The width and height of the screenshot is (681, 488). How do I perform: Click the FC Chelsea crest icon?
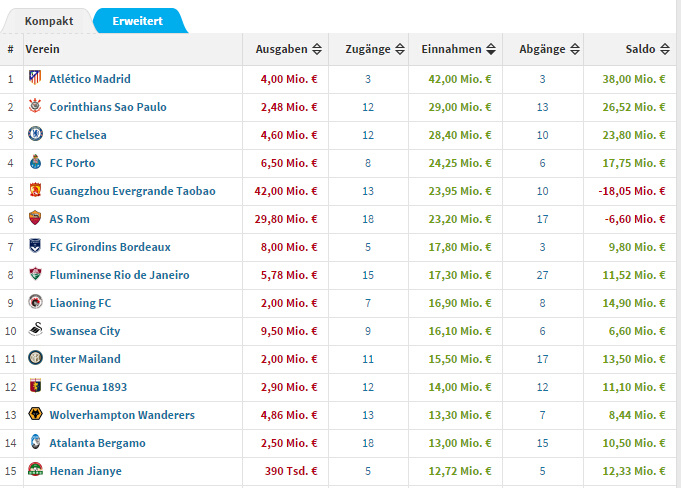click(35, 133)
